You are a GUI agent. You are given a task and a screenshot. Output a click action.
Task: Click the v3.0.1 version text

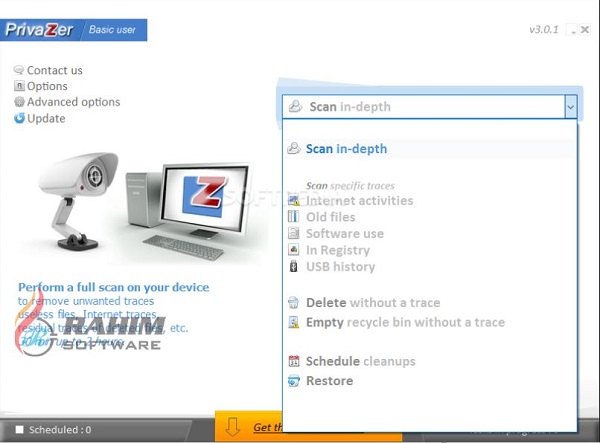544,29
